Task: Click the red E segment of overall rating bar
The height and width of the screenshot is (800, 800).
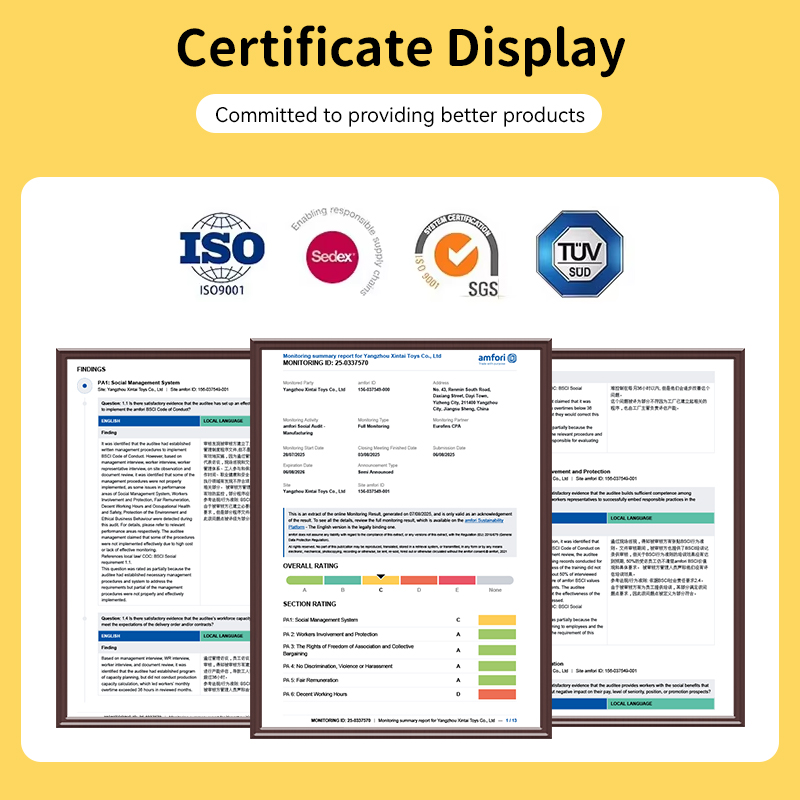Action: point(457,580)
